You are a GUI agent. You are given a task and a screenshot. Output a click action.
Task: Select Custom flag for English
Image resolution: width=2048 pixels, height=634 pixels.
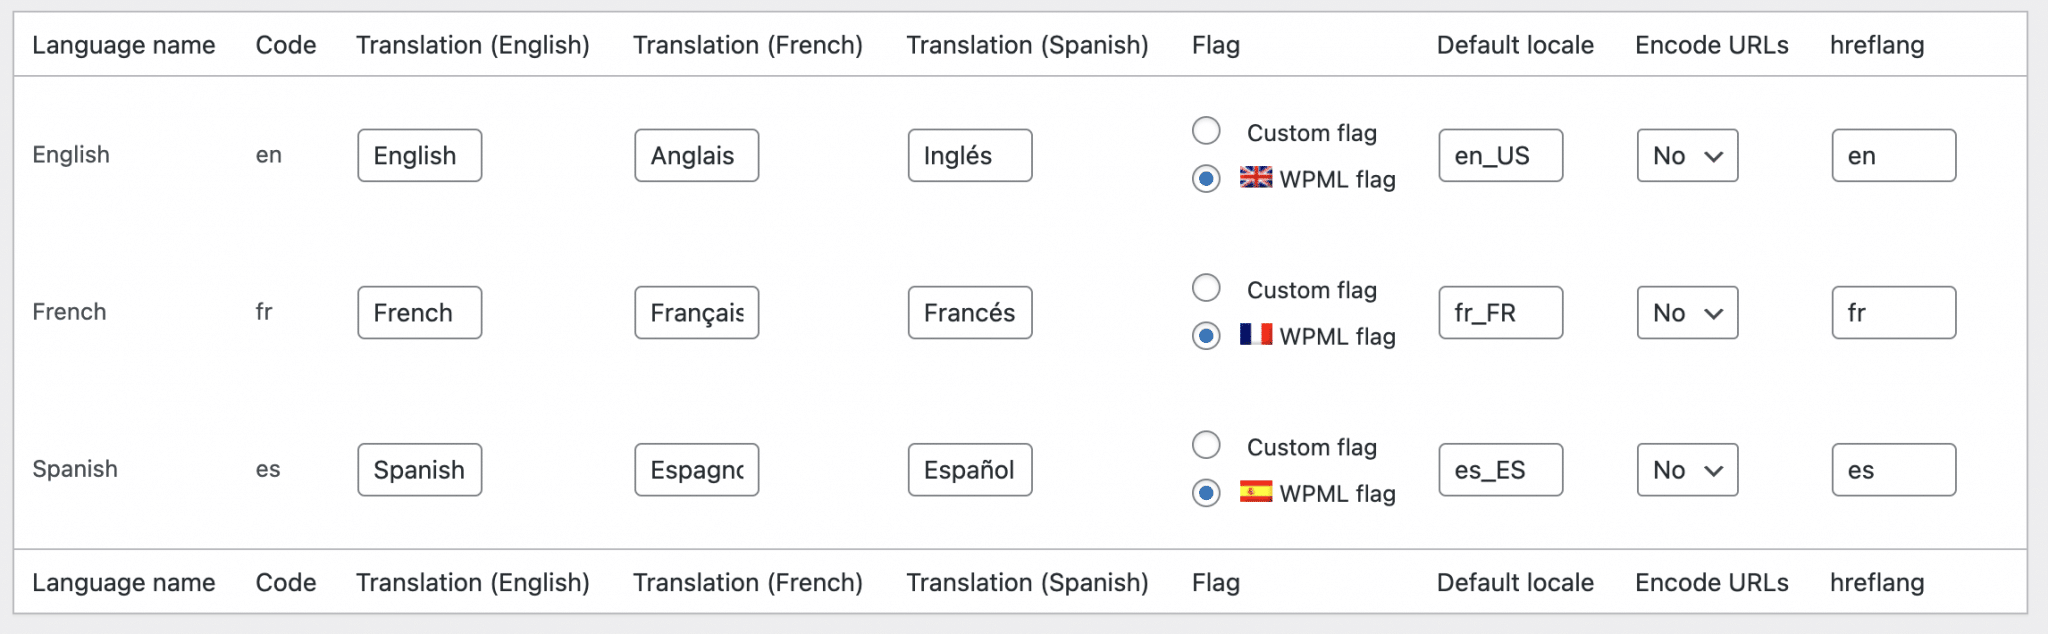point(1206,131)
